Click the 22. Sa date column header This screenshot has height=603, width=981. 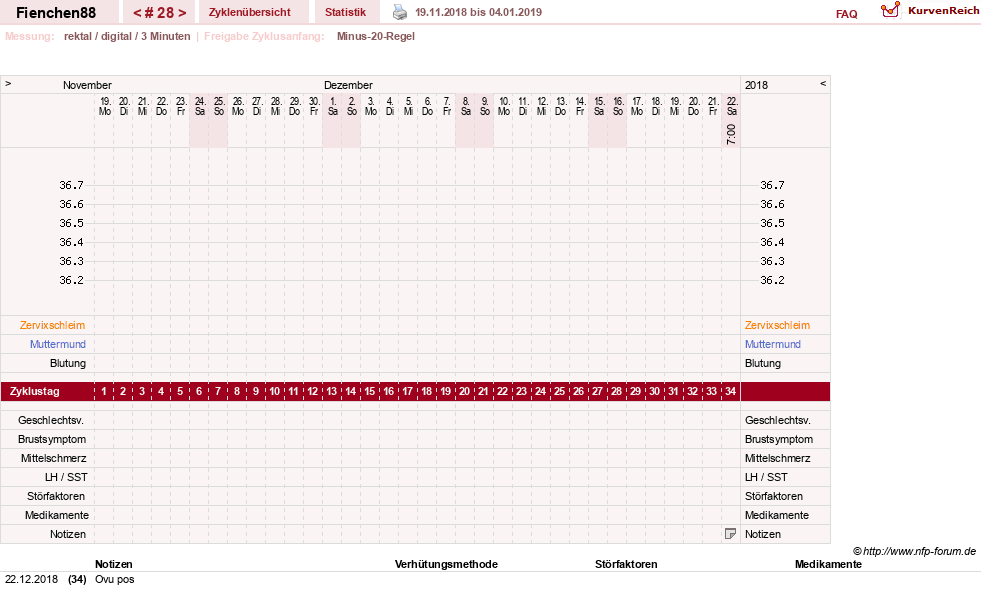pyautogui.click(x=731, y=106)
